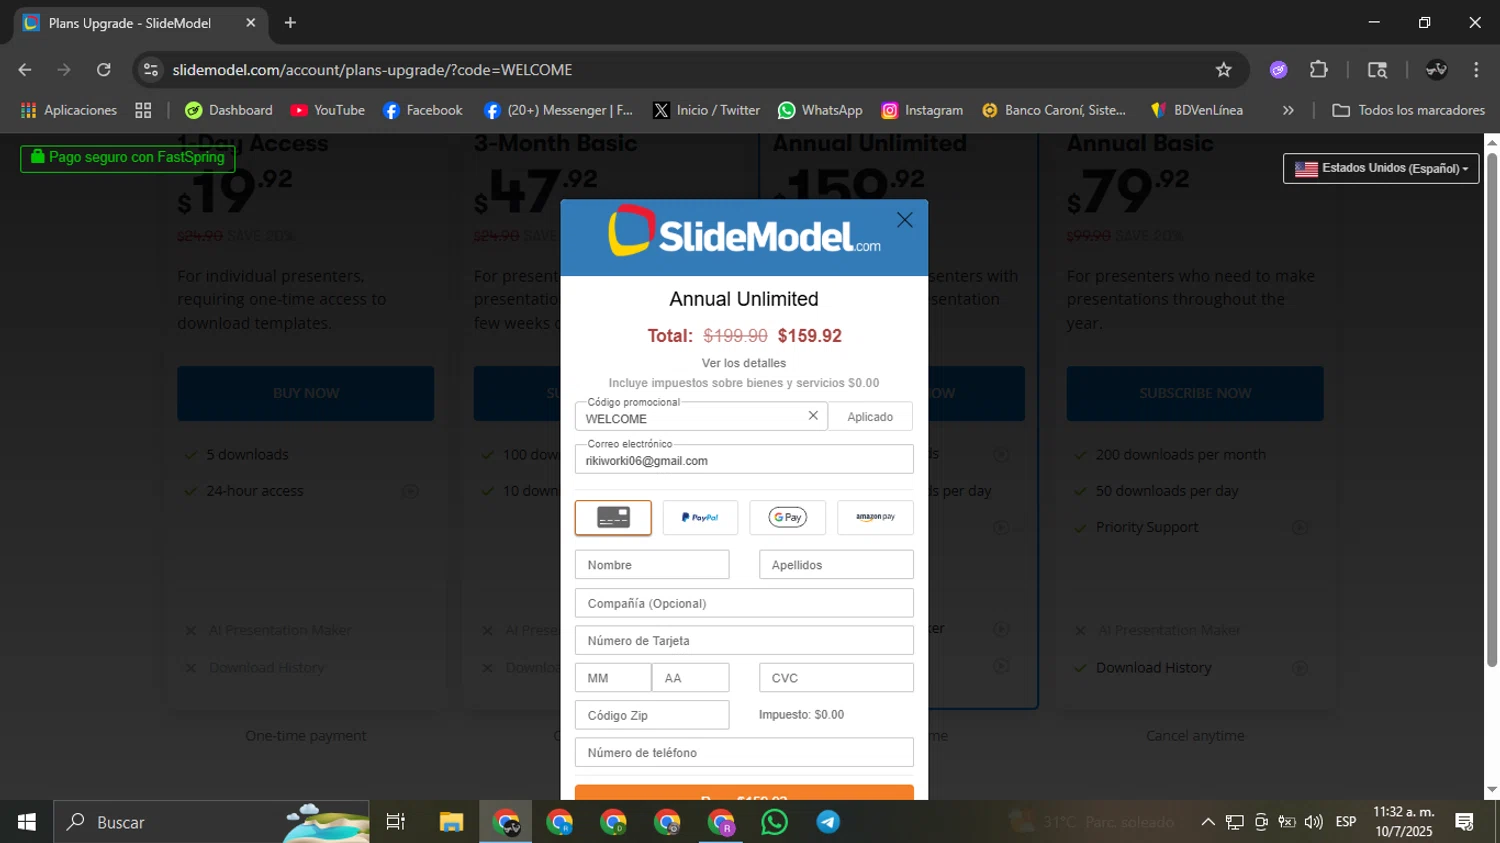Viewport: 1500px width, 843px height.
Task: Select the credit card payment option
Action: tap(613, 517)
